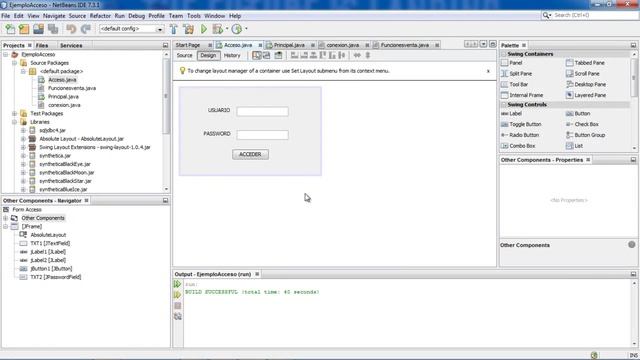Open the Debug Project dropdown arrow
Viewport: 640px width, 360px height.
point(227,29)
